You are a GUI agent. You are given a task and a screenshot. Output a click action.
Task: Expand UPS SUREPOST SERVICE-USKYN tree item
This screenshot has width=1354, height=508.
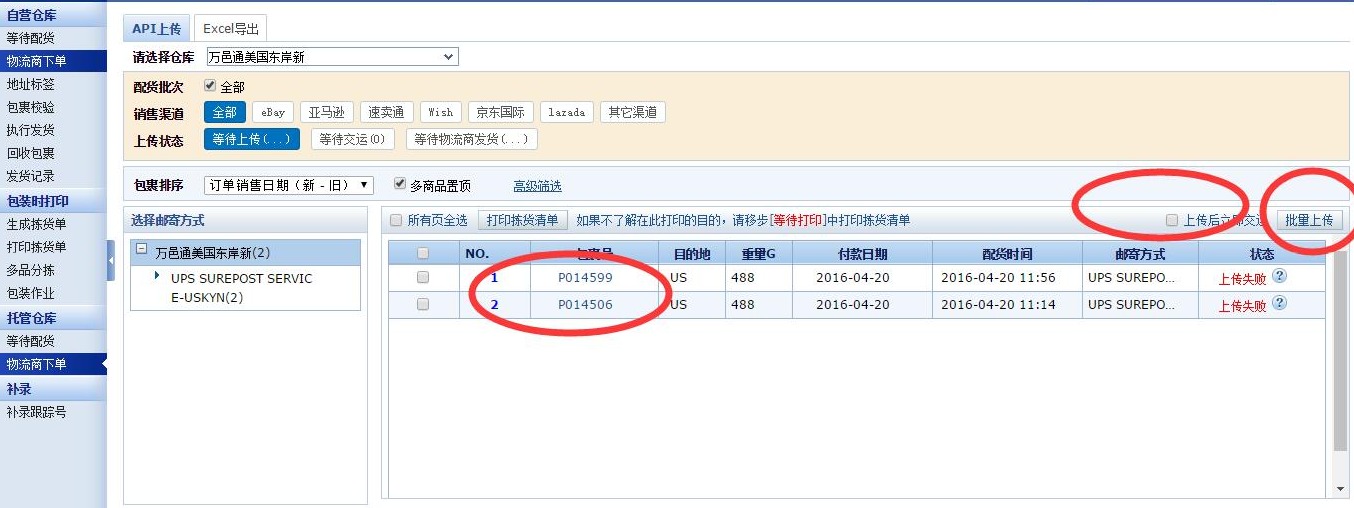(158, 275)
